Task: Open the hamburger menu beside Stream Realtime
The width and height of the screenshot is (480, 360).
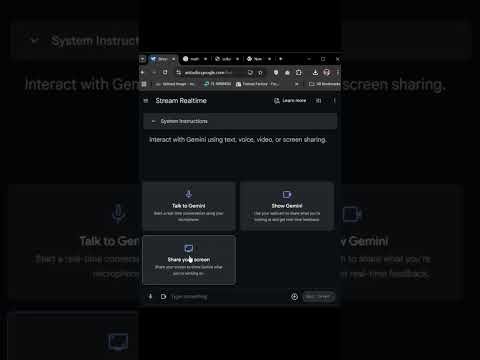Action: 146,100
